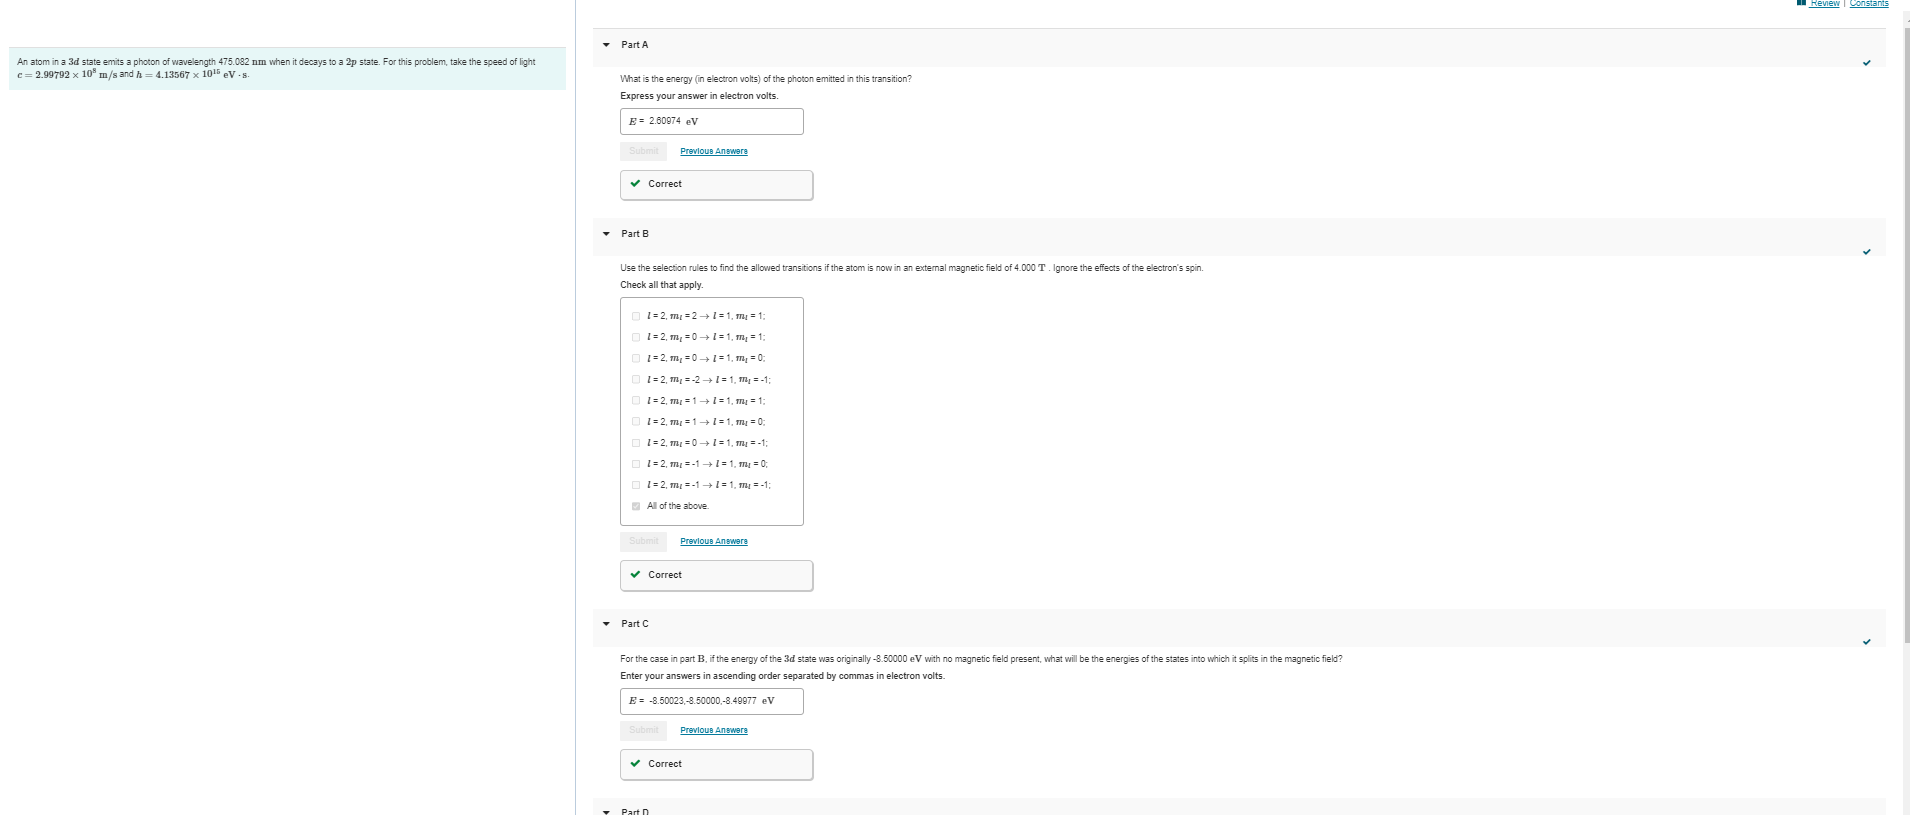The height and width of the screenshot is (815, 1910).
Task: Click the Part B completed checkmark icon
Action: coord(1866,252)
